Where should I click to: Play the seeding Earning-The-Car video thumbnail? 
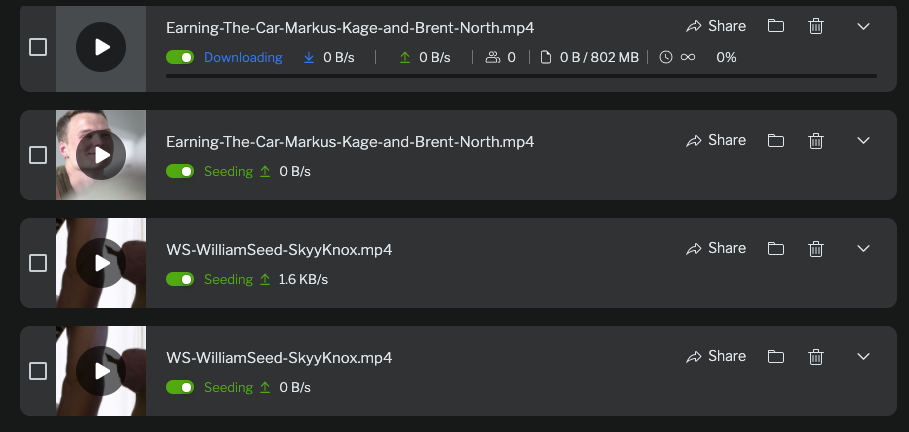101,155
